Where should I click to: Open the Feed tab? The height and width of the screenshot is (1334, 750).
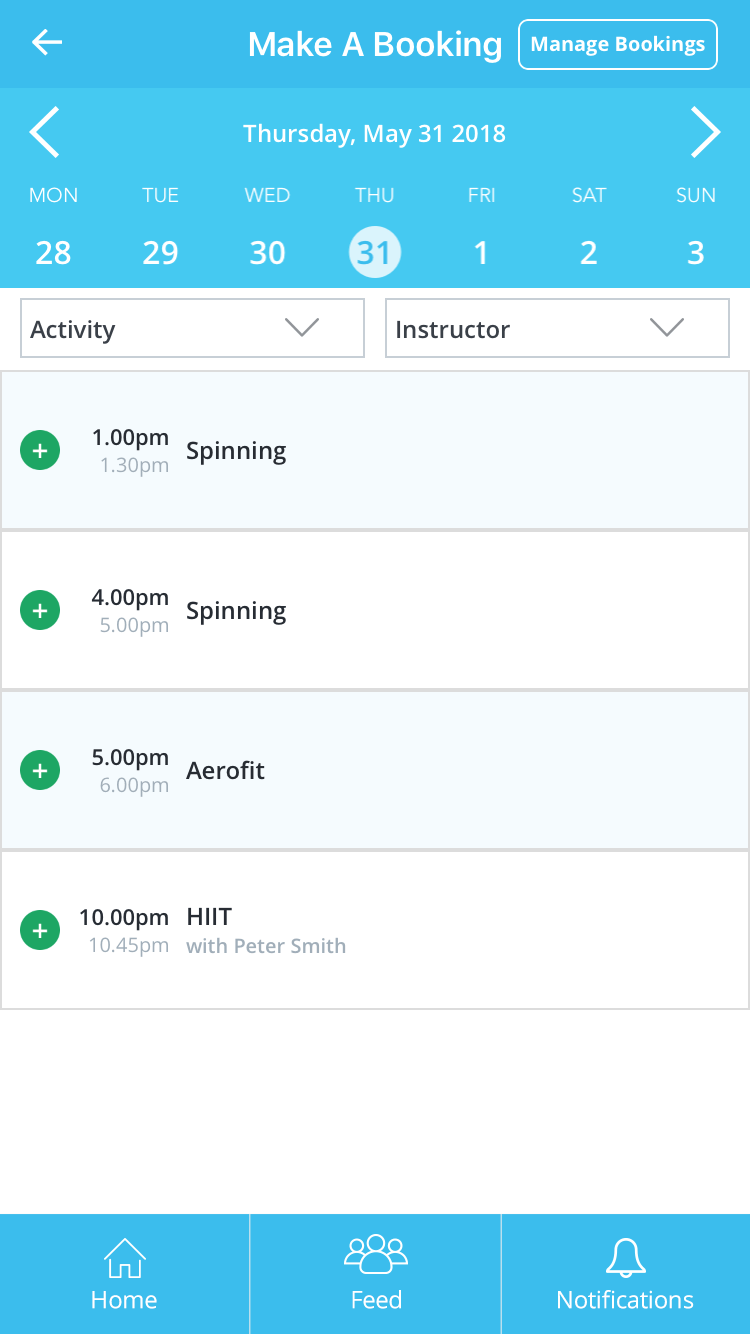tap(376, 1274)
